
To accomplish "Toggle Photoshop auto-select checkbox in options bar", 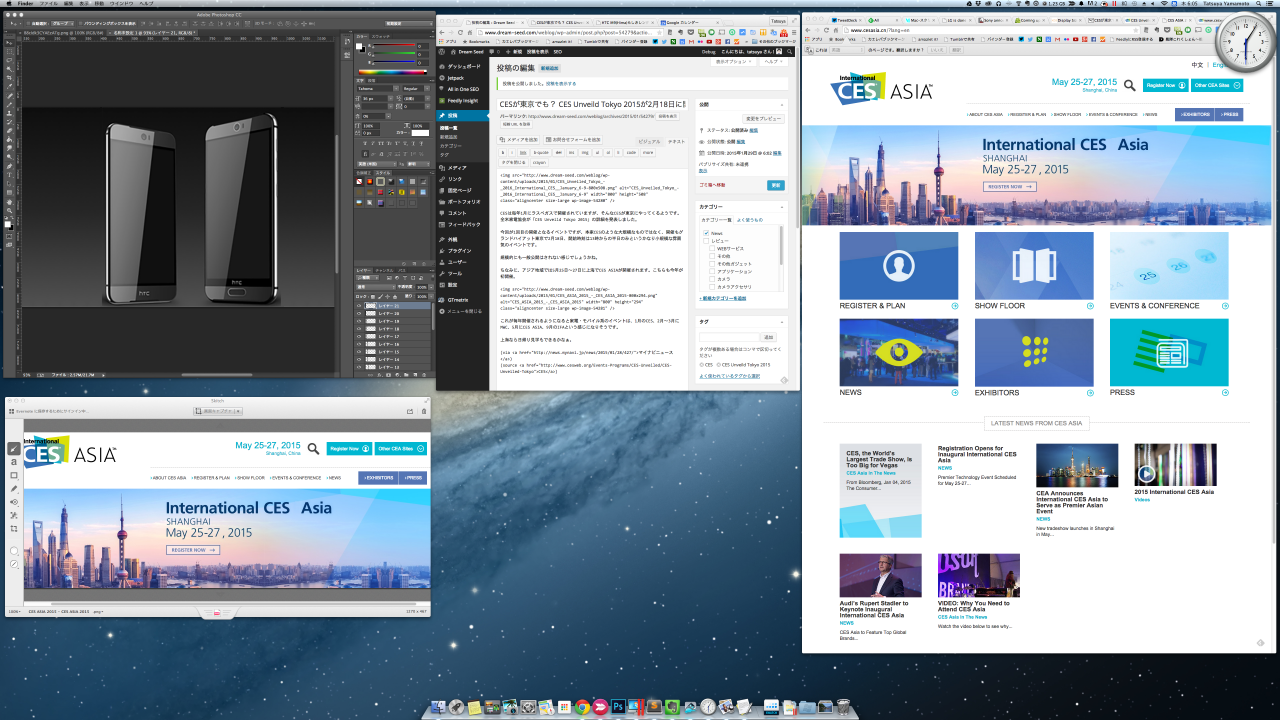I will tap(28, 24).
